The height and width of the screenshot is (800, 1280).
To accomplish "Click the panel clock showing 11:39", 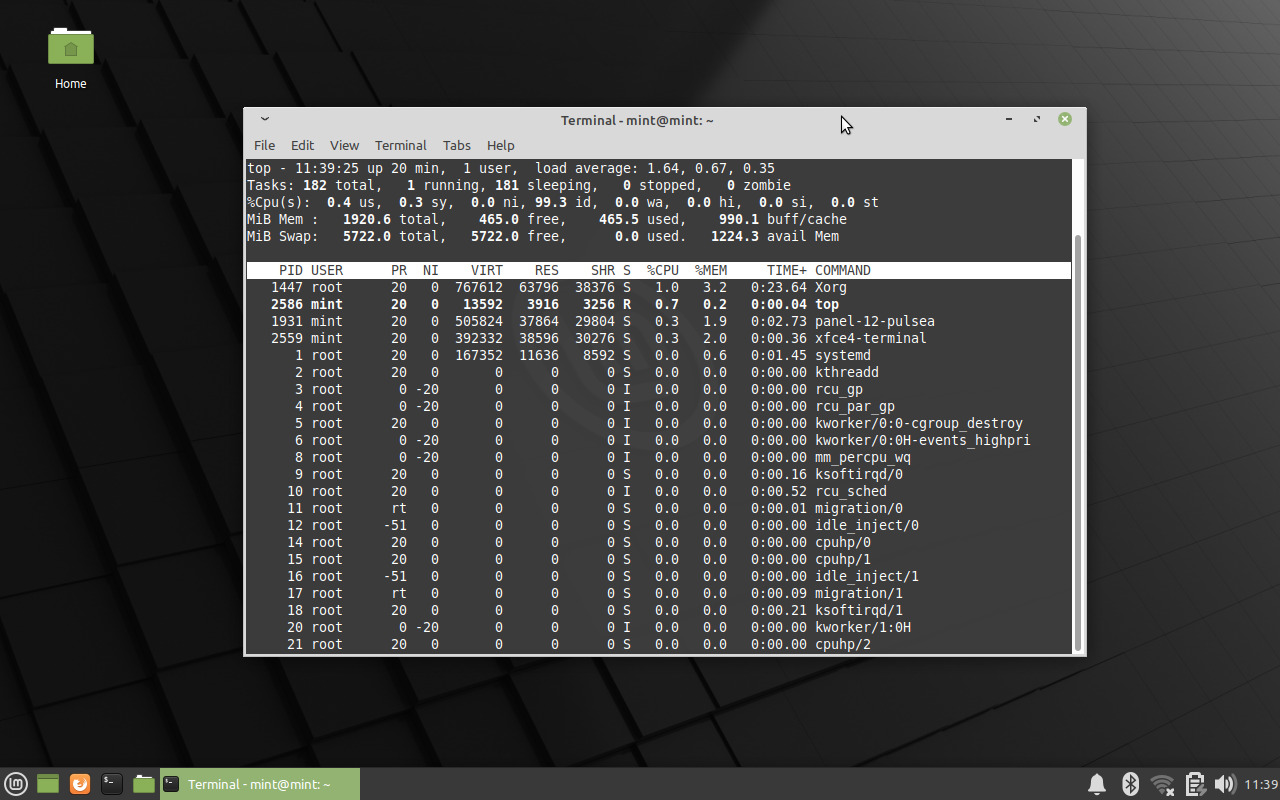I will pos(1261,784).
